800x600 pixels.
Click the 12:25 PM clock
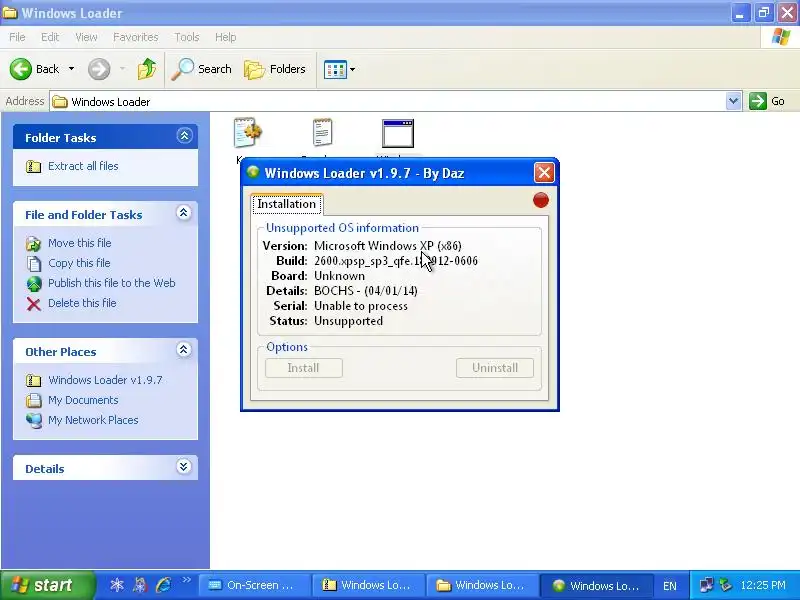coord(763,585)
